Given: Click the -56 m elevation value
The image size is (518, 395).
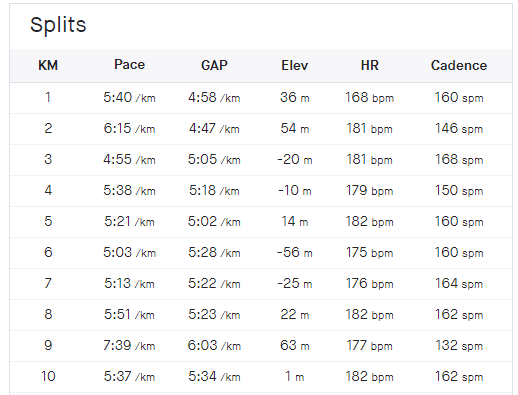Looking at the screenshot, I should (x=295, y=253).
